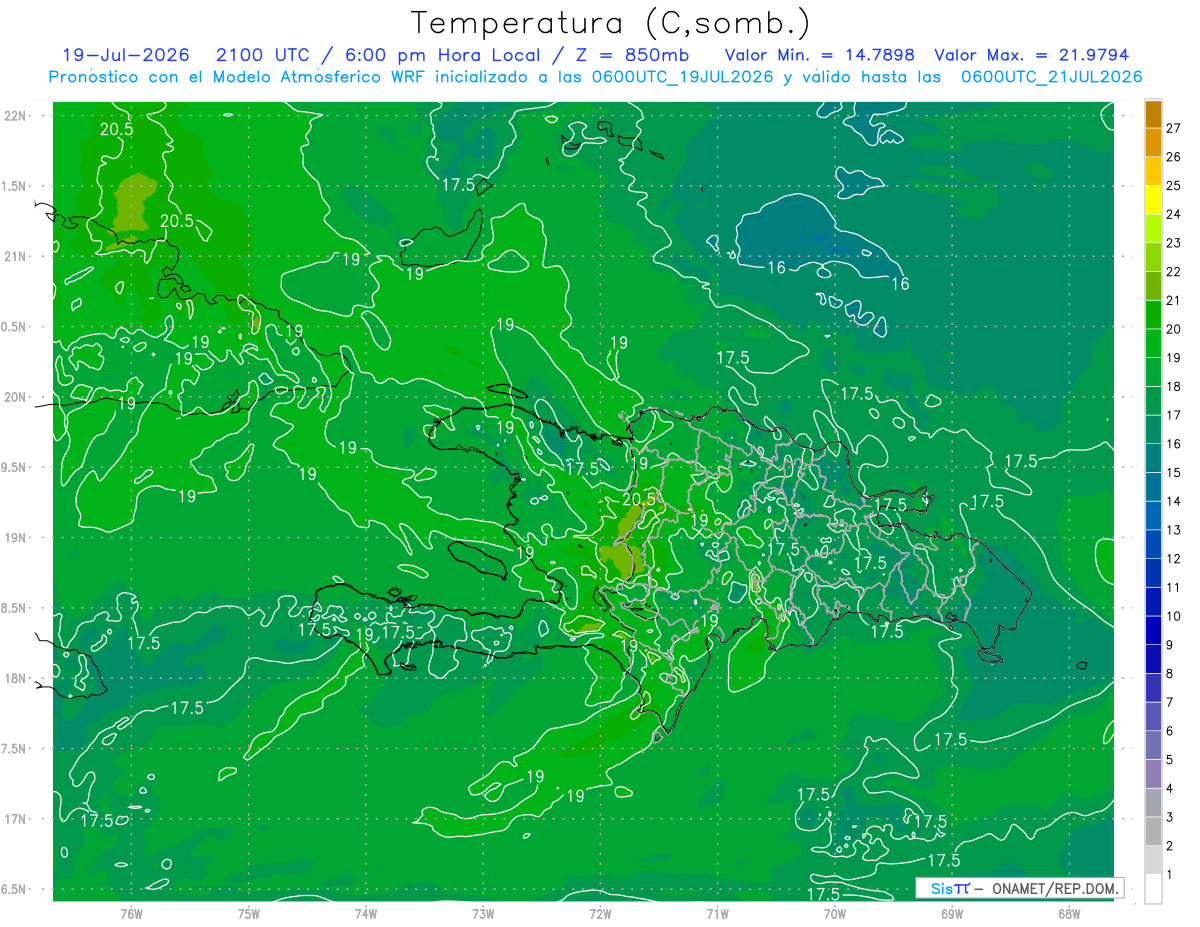
Task: Click the truncated latitude label '8.5N'
Action: tap(15, 608)
